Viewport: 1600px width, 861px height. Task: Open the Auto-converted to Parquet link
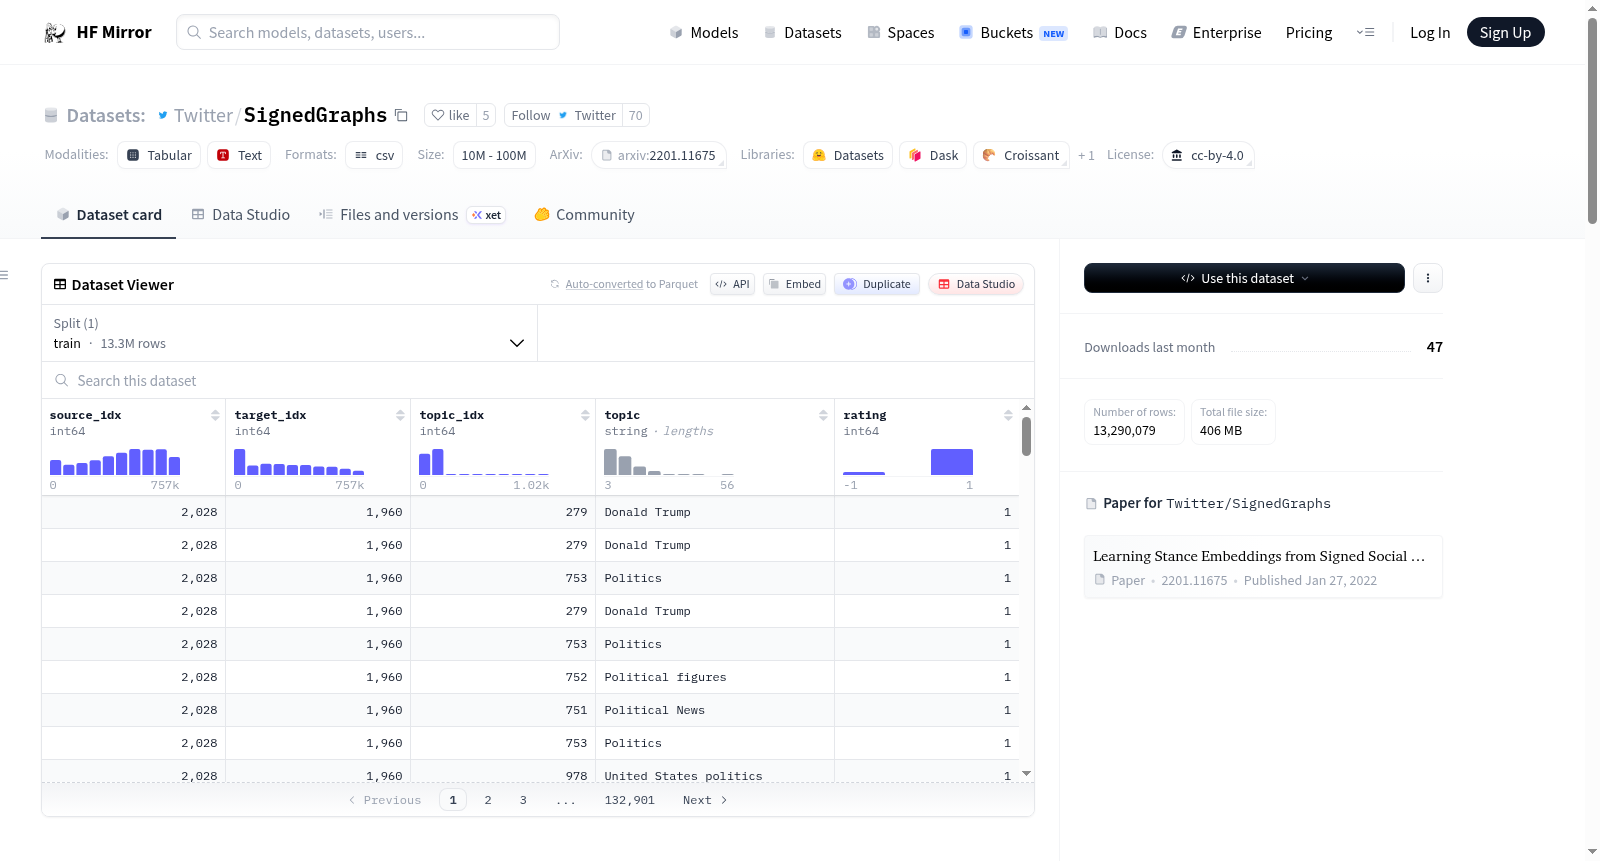click(604, 284)
